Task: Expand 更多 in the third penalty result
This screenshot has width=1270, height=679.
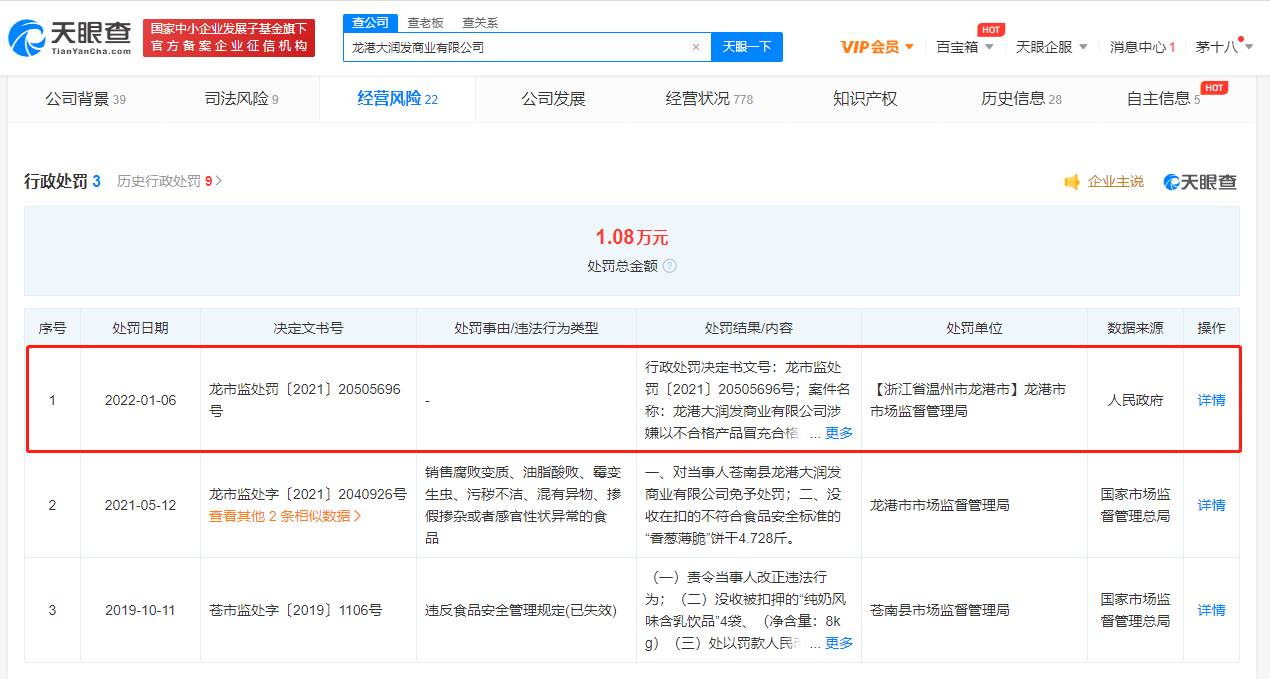Action: 839,643
